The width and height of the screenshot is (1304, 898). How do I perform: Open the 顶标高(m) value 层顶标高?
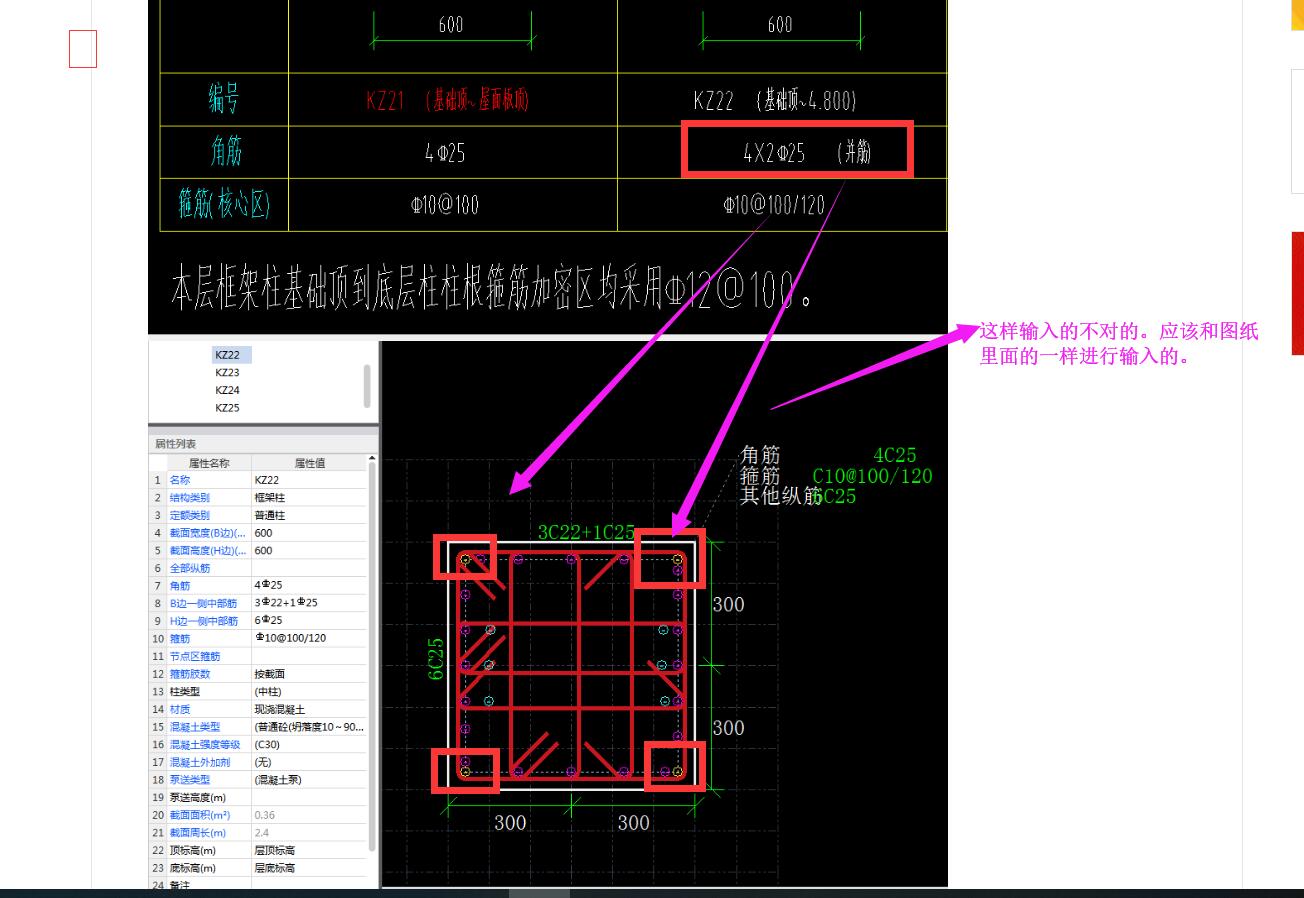tap(310, 851)
